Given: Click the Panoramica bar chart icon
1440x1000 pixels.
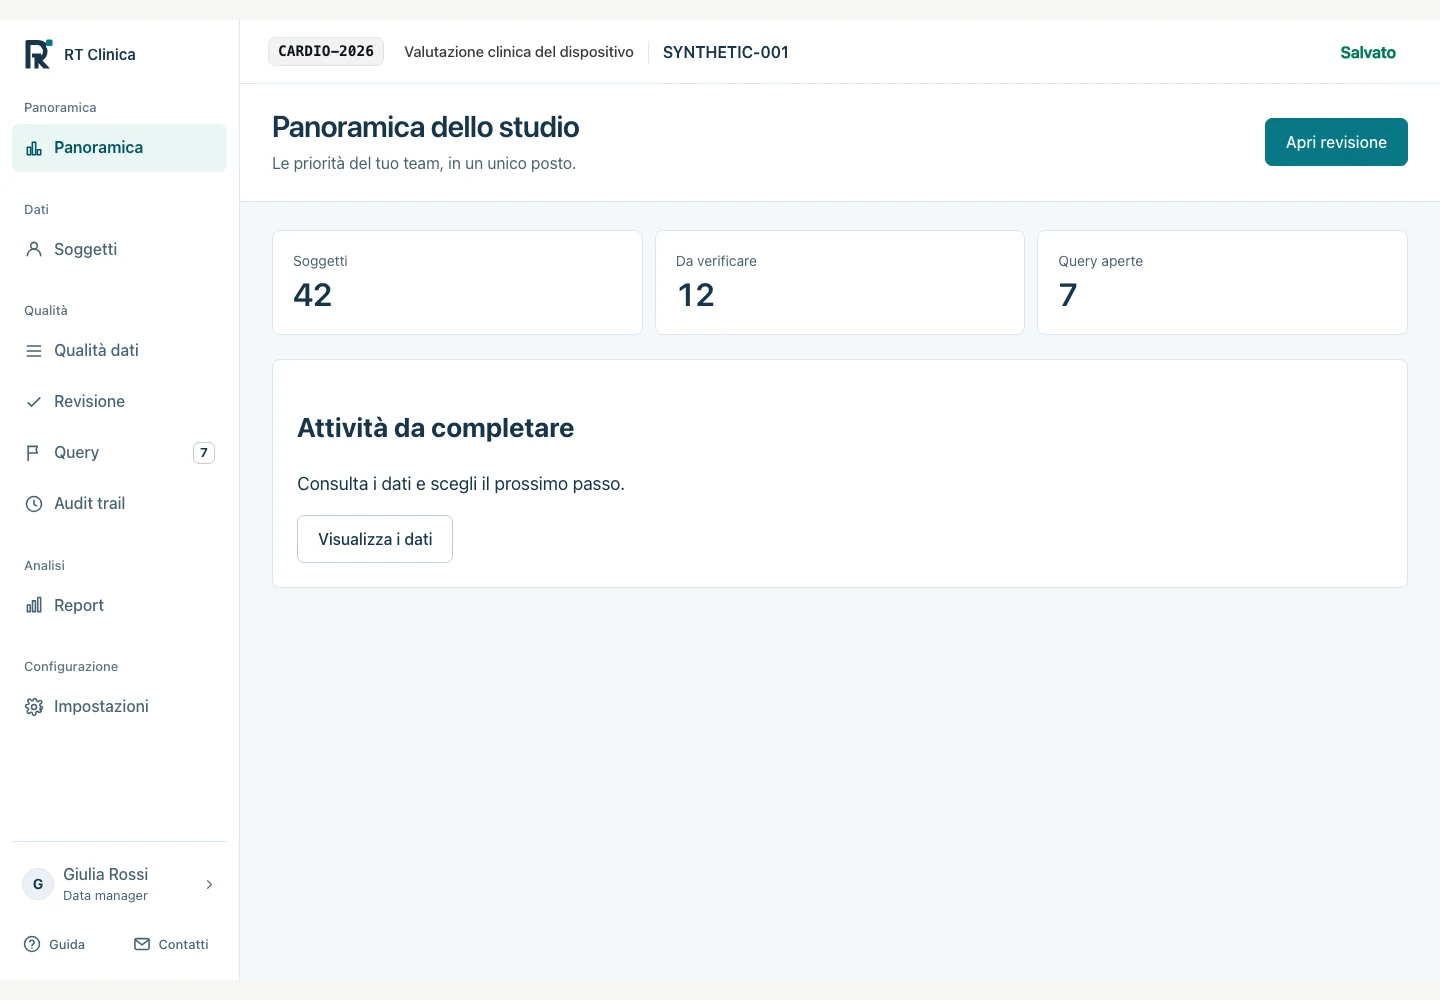Looking at the screenshot, I should coord(34,148).
